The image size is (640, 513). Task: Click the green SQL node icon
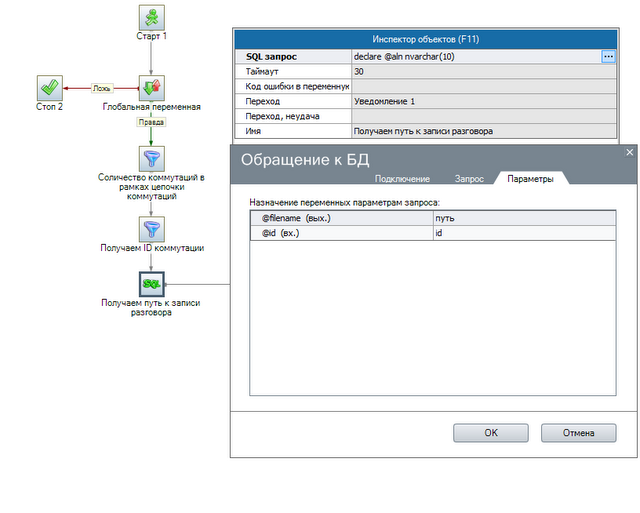pyautogui.click(x=151, y=284)
